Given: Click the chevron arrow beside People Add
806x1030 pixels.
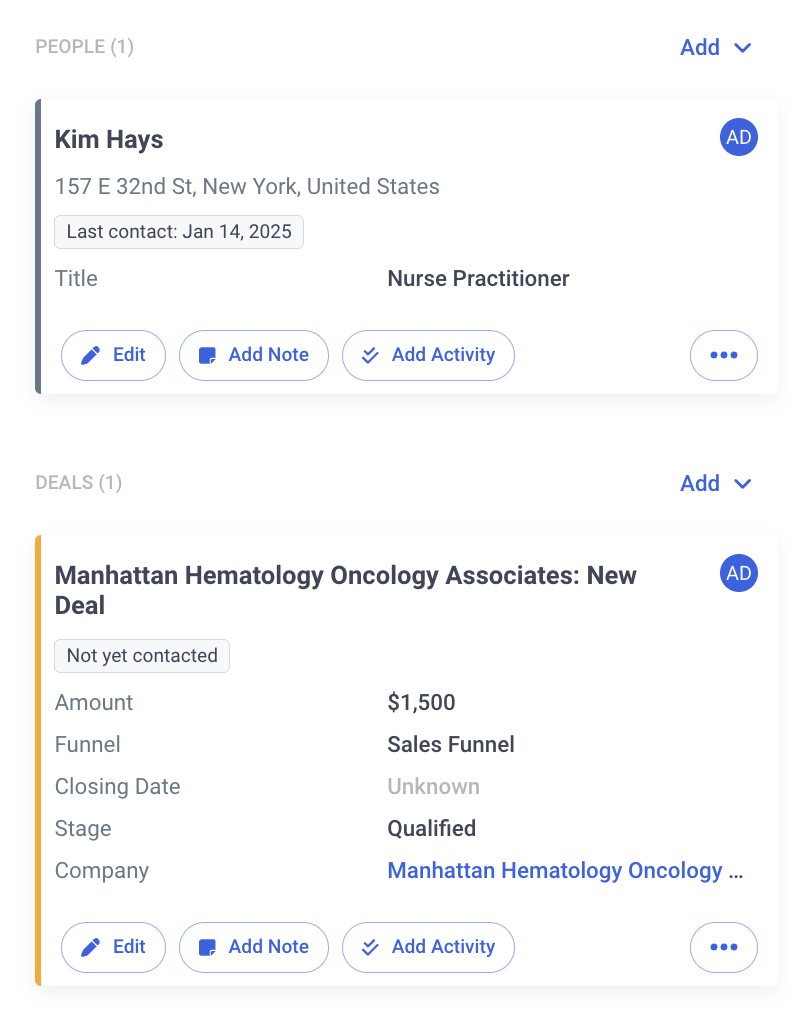Looking at the screenshot, I should coord(742,47).
